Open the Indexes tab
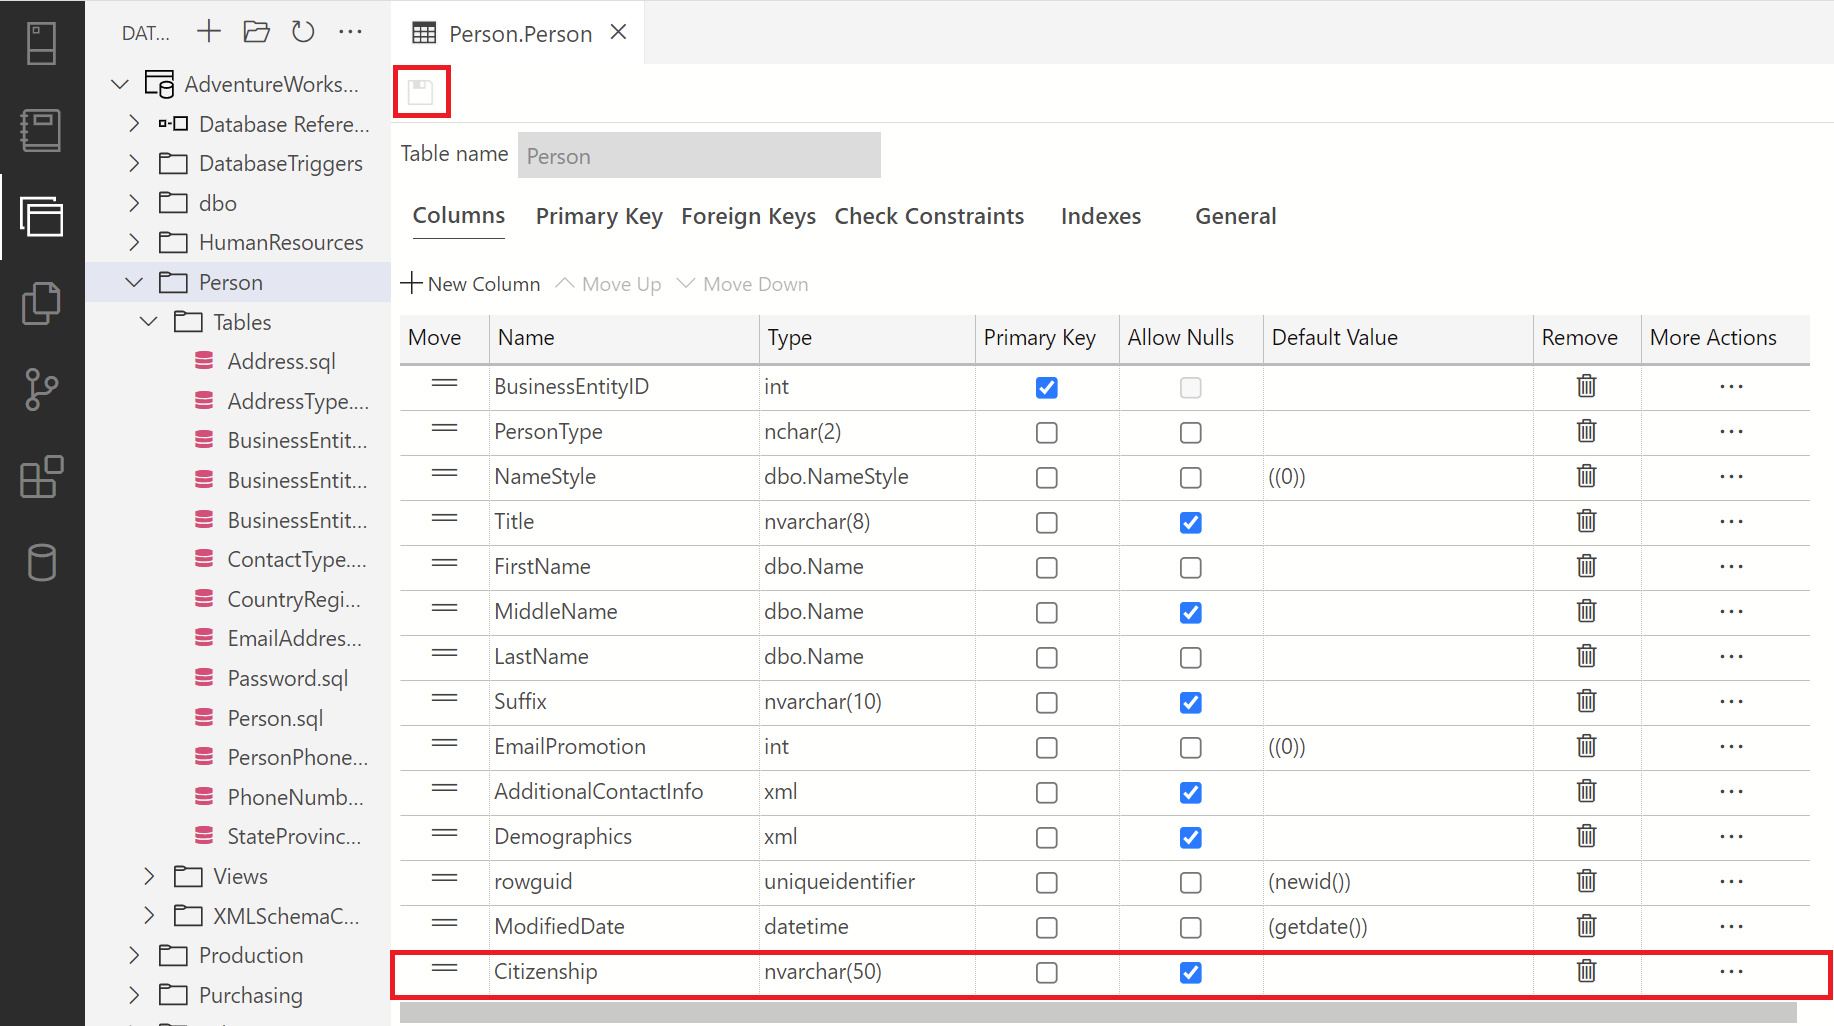The width and height of the screenshot is (1834, 1026). [1100, 216]
